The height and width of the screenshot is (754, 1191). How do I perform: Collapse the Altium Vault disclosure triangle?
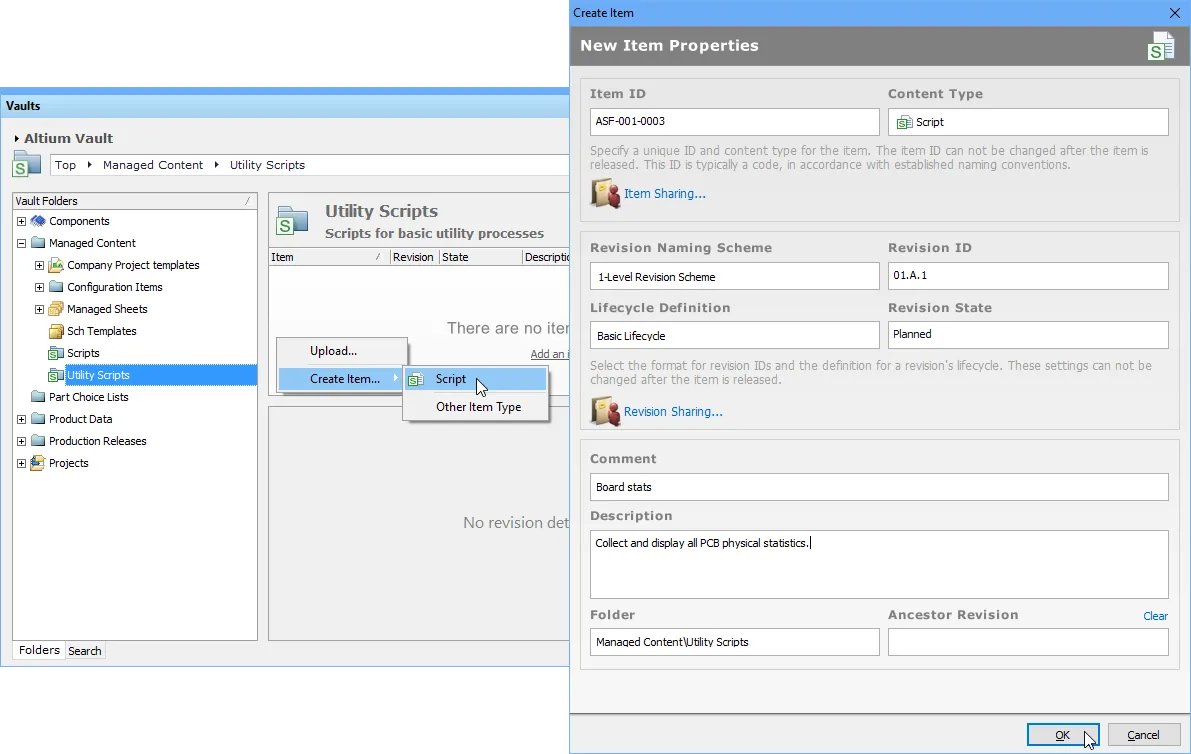click(x=16, y=138)
